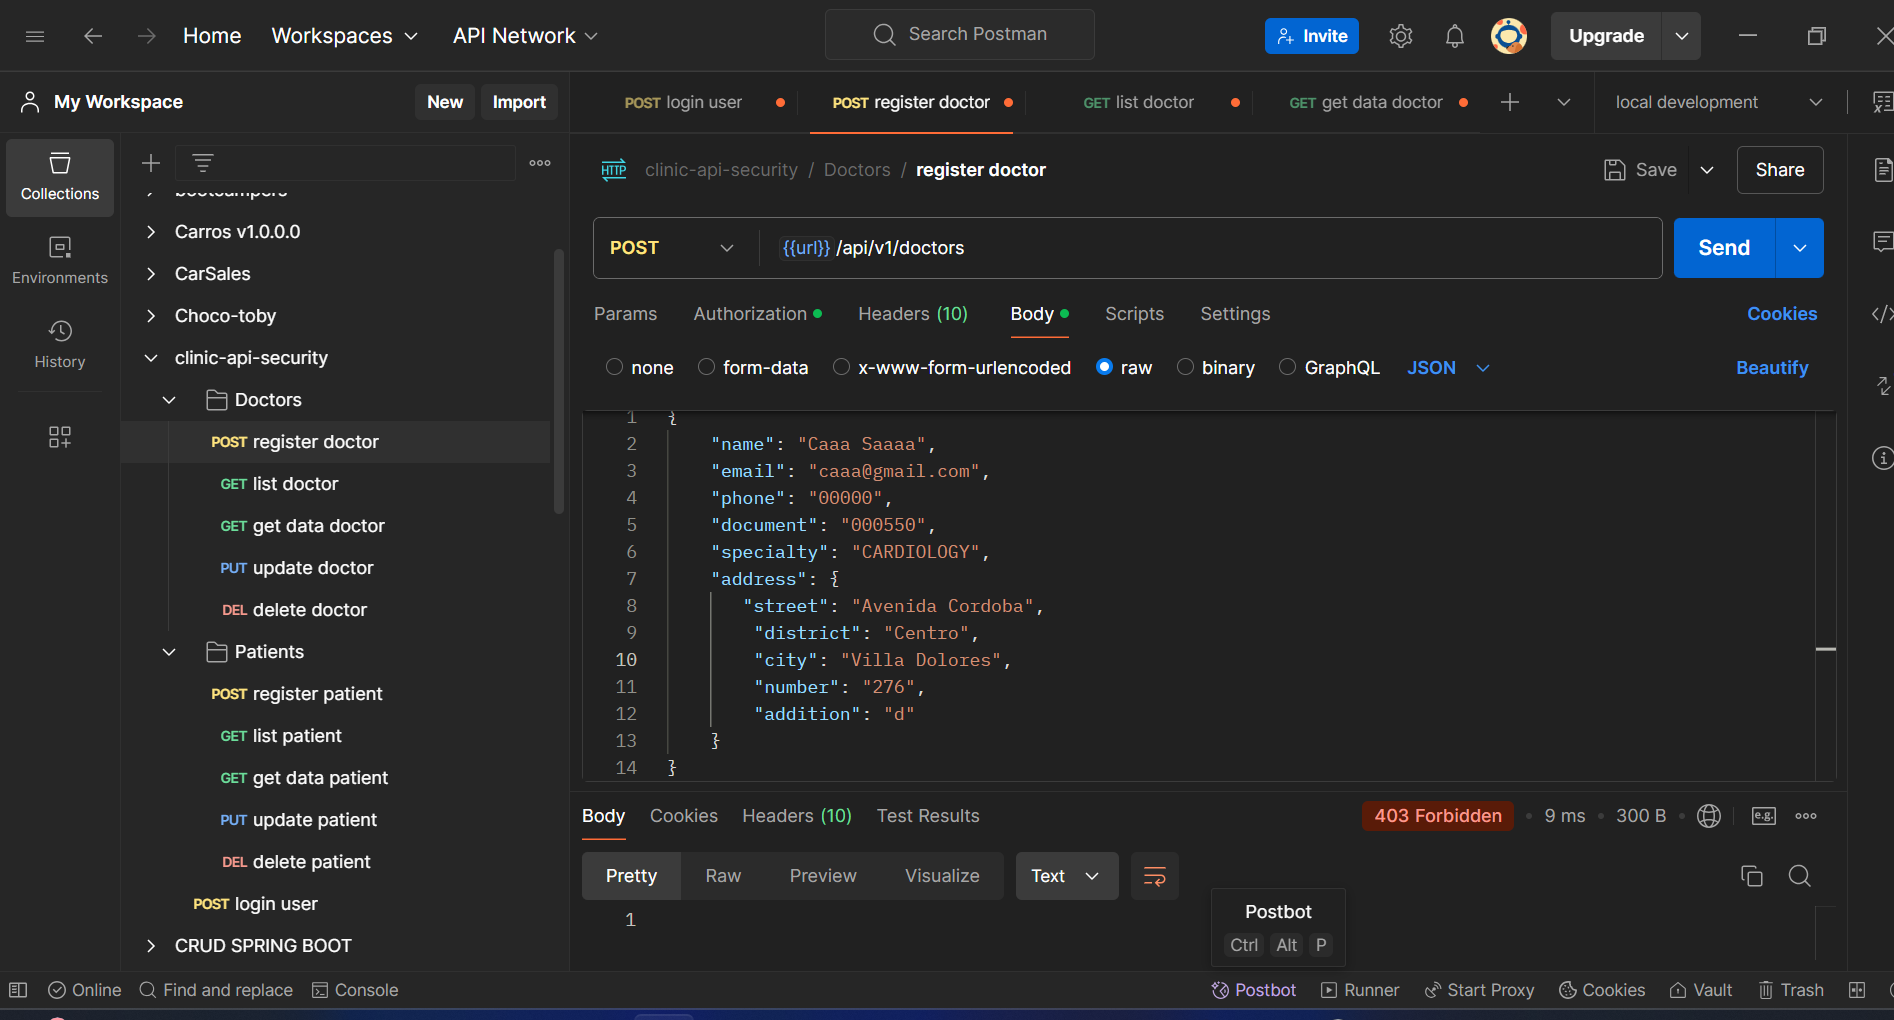Image resolution: width=1894 pixels, height=1020 pixels.
Task: Create a new collection with the plus icon
Action: pos(151,163)
